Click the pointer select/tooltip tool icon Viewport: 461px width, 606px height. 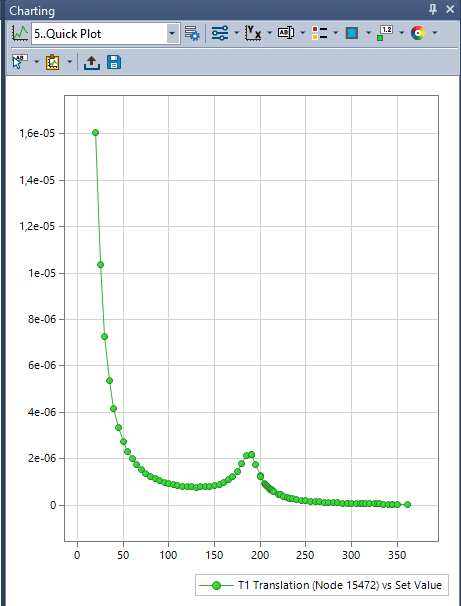[x=20, y=62]
